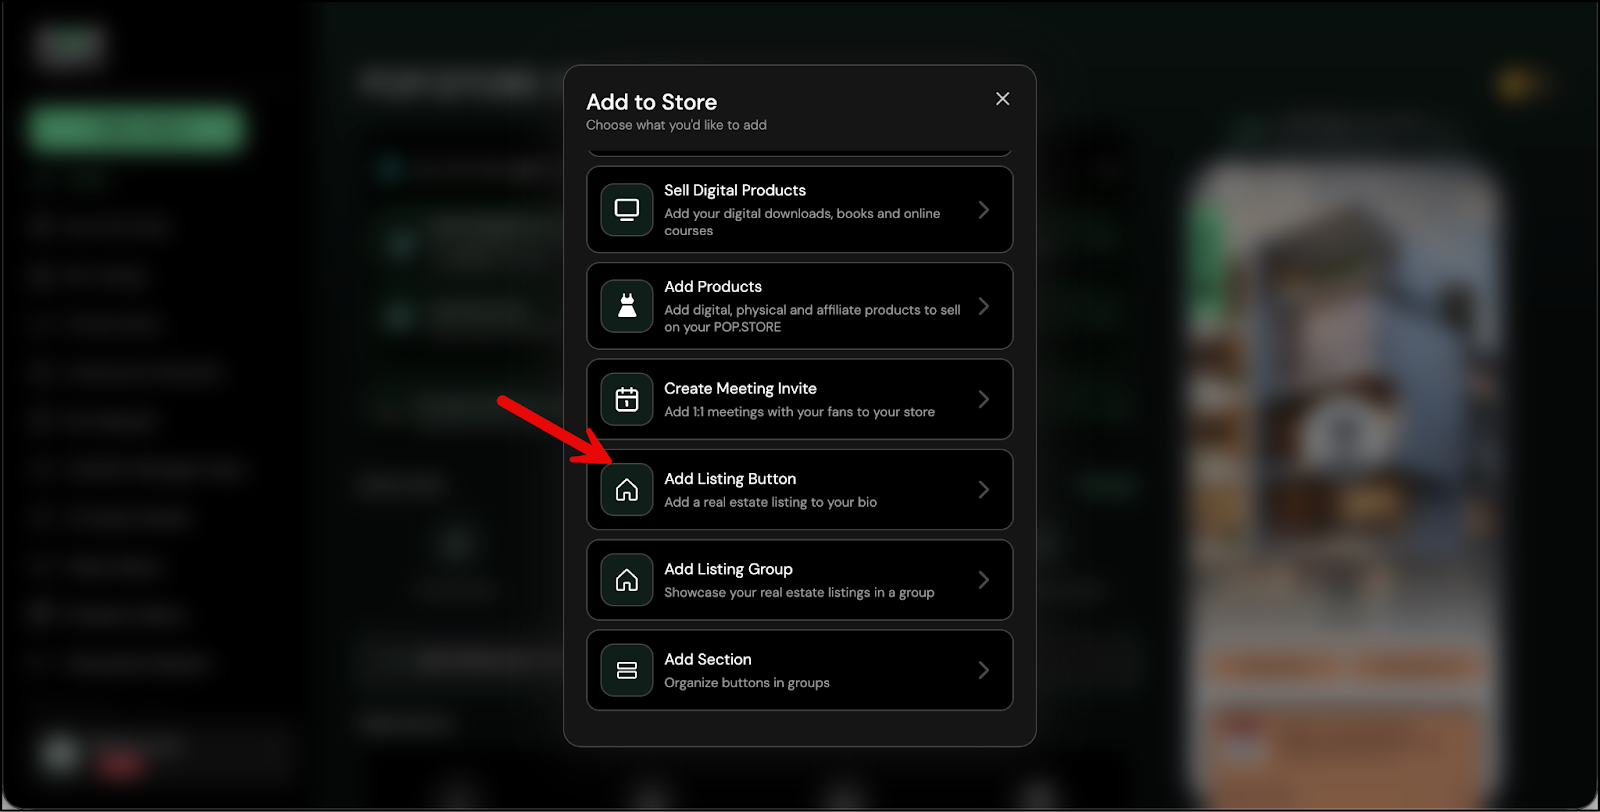Screen dimensions: 1600x812
Task: Click the Add Listing Group right arrow
Action: (x=983, y=580)
